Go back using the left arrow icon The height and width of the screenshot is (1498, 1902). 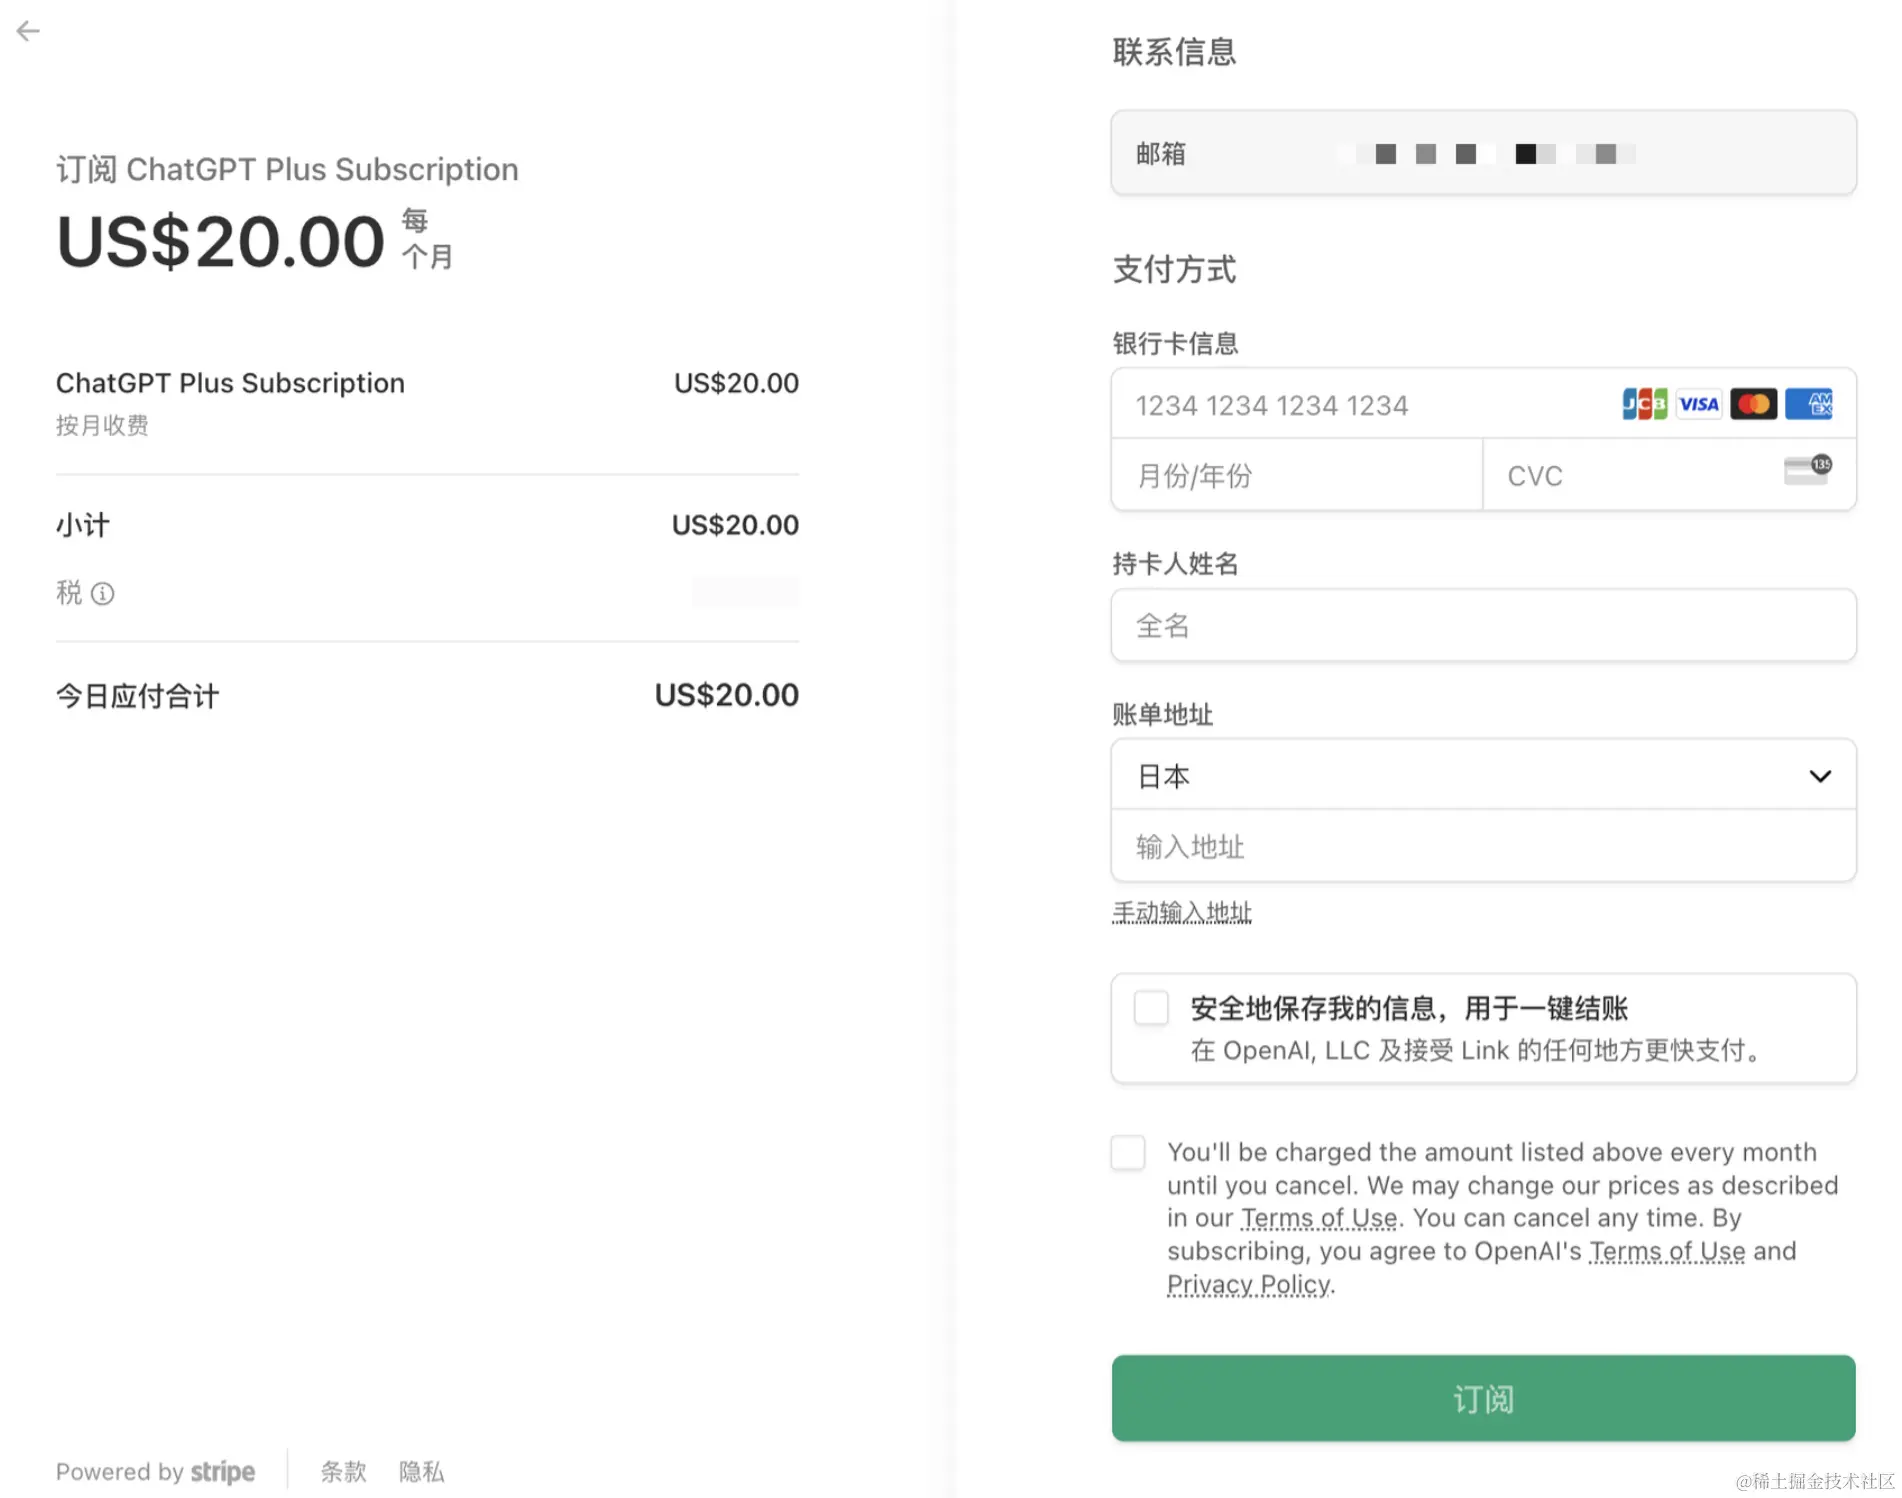28,31
